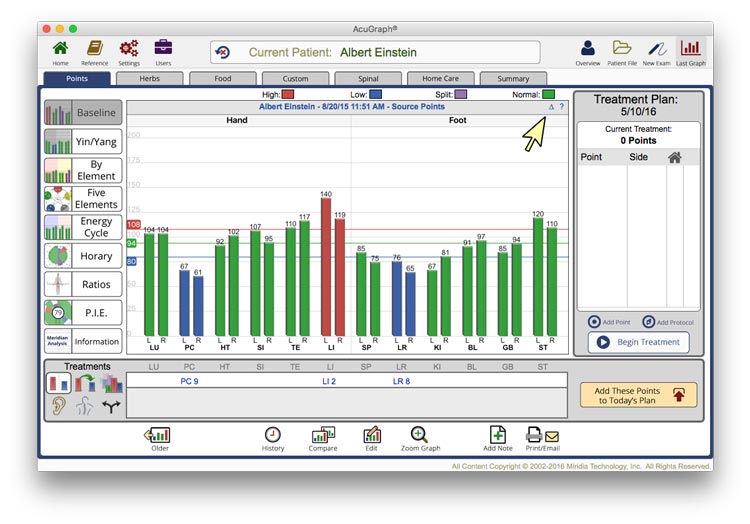Add These Points to Today's Plan
This screenshot has width=750, height=524.
[639, 395]
